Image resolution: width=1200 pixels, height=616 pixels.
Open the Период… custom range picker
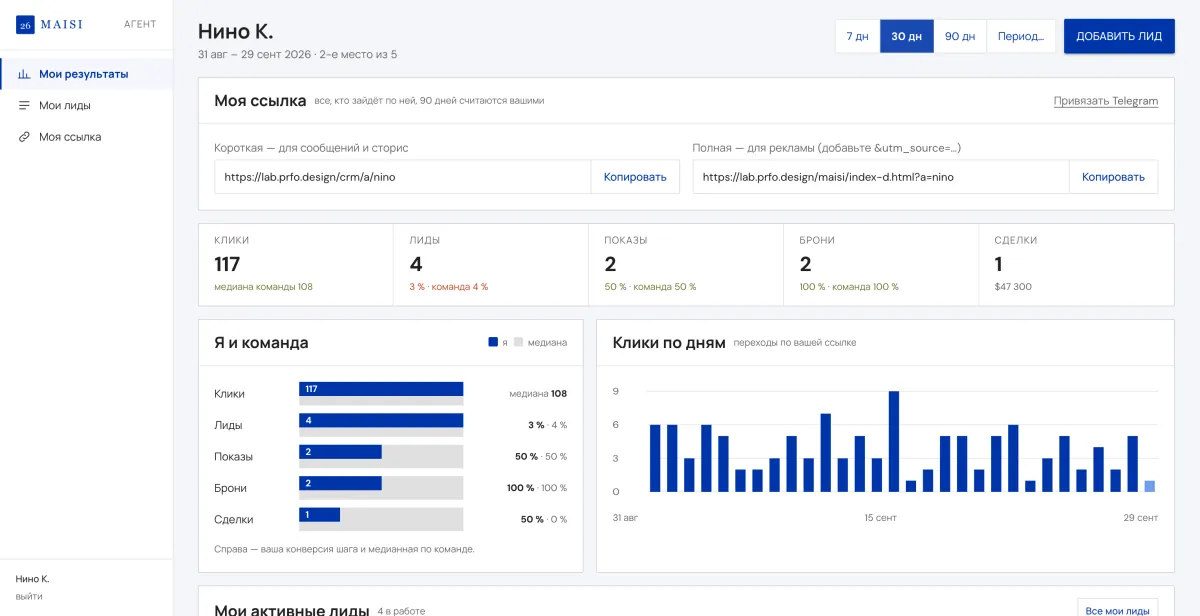(1021, 36)
